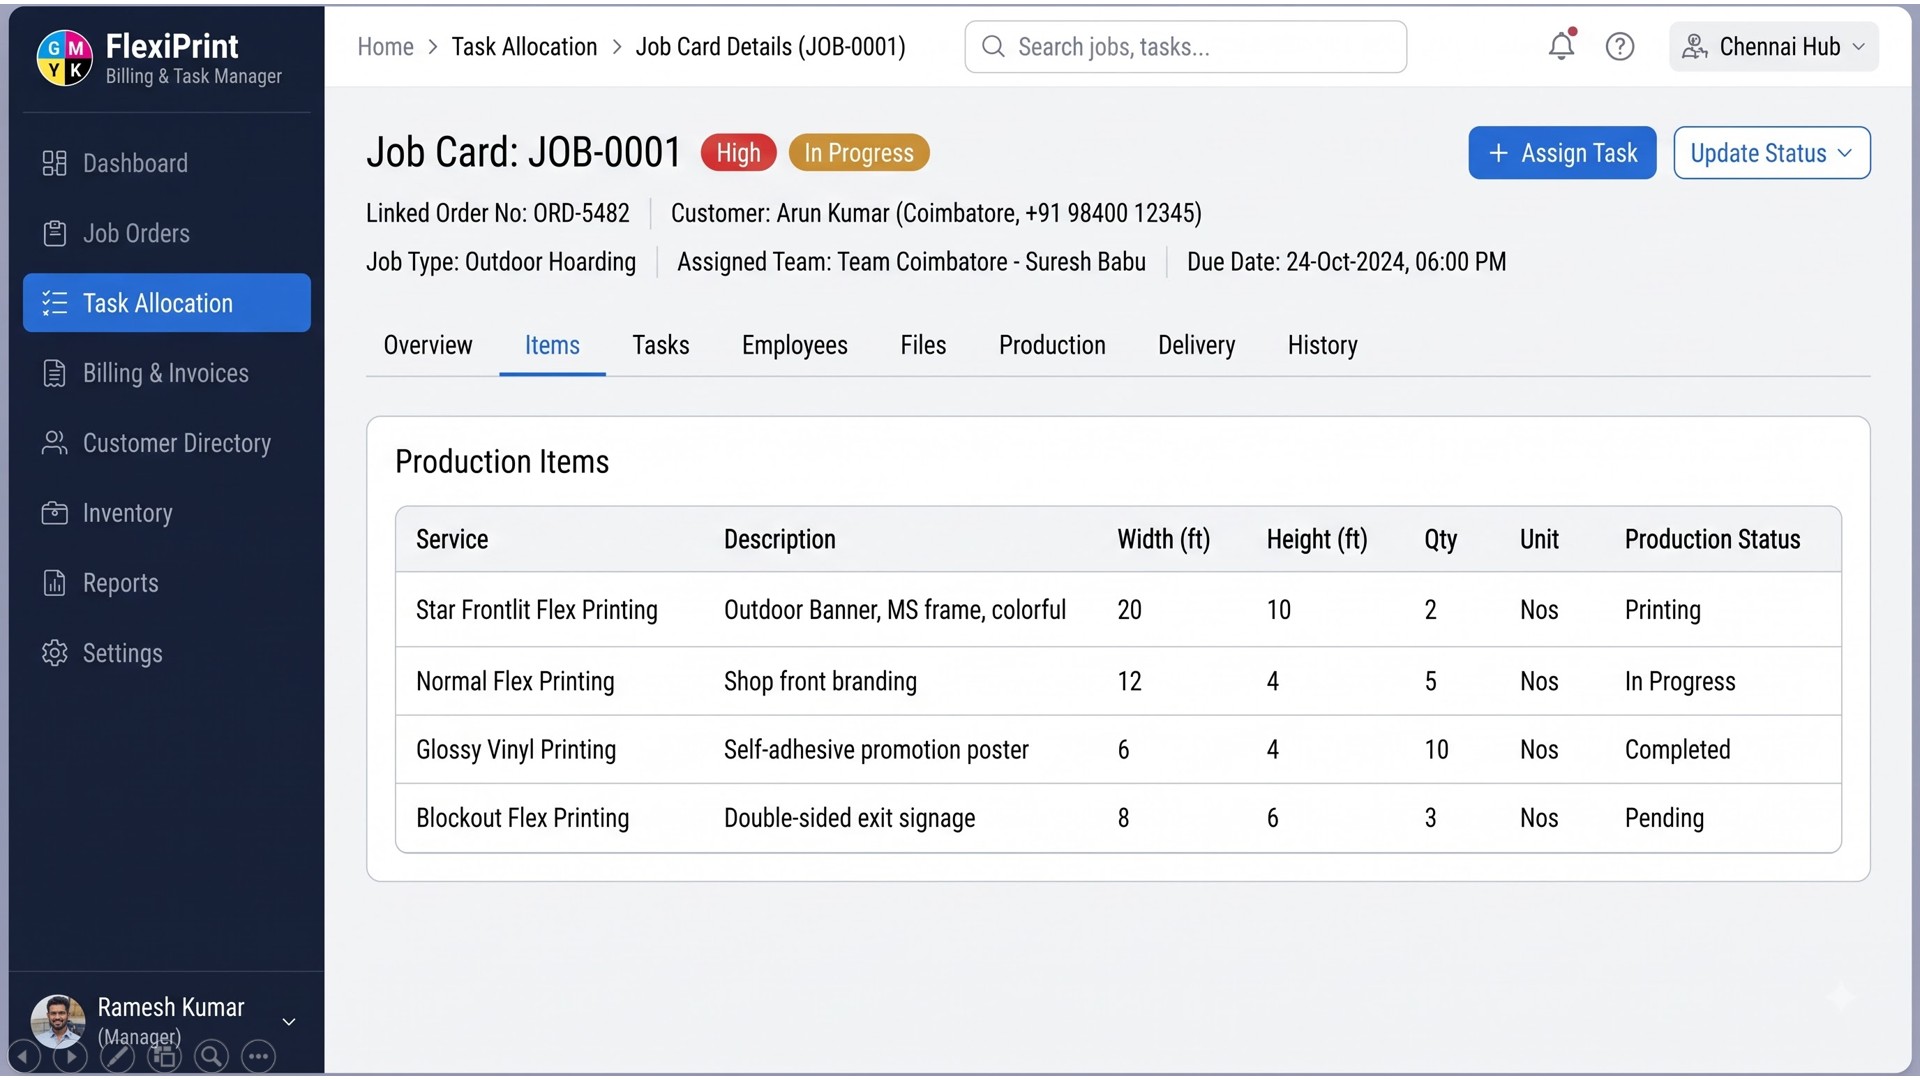
Task: Click the Customer Directory people icon
Action: pos(54,443)
